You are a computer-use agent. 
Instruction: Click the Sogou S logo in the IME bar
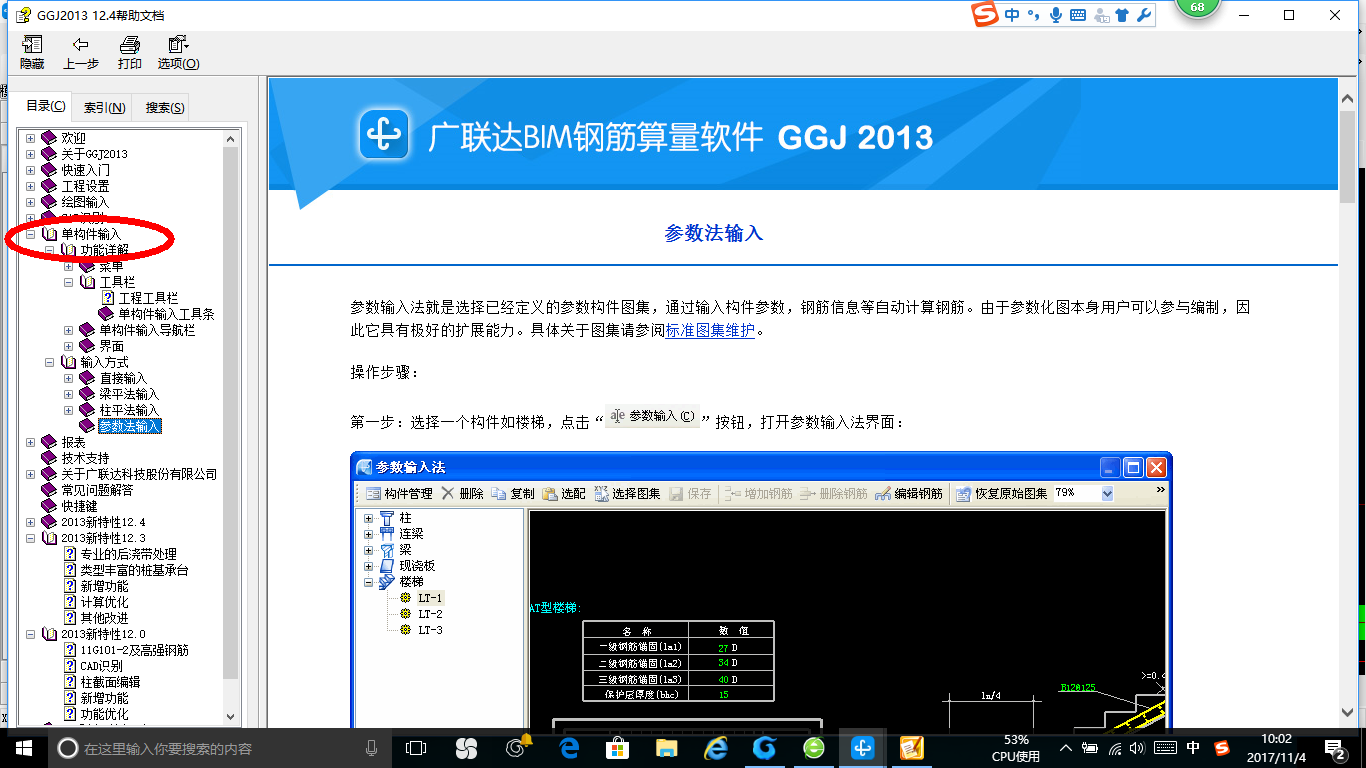(986, 15)
